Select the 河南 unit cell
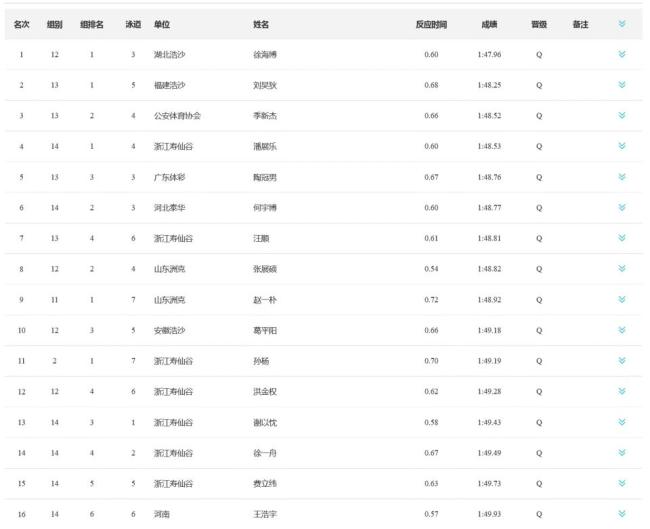The image size is (650, 529). [x=162, y=514]
